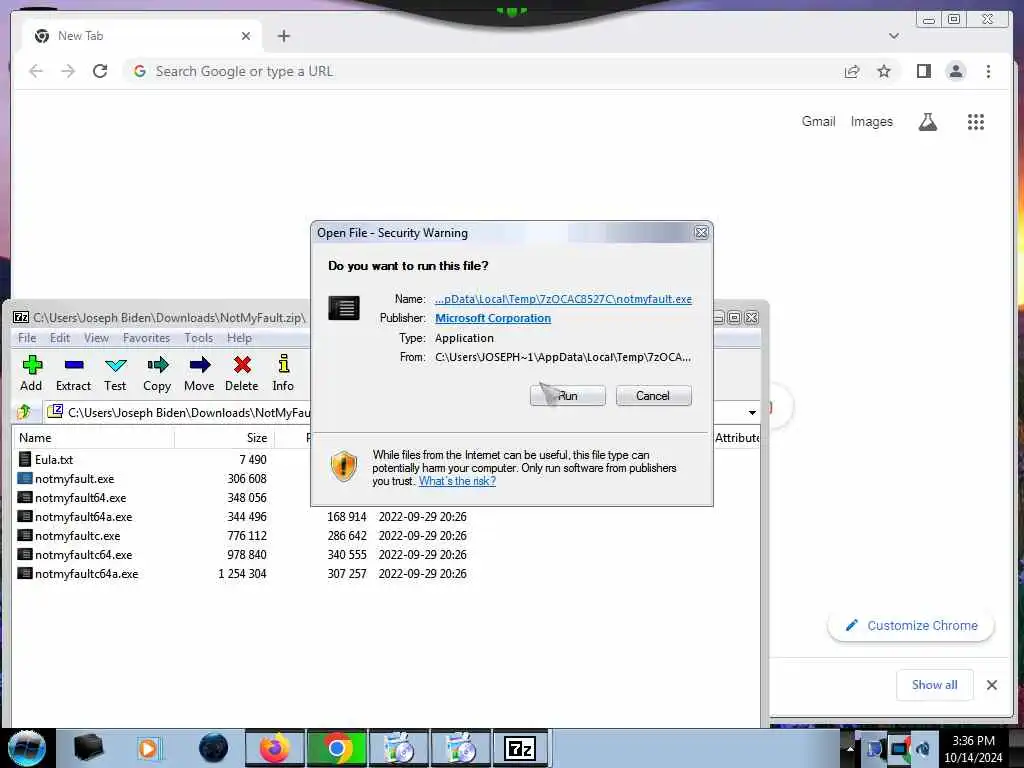This screenshot has width=1024, height=768.
Task: Dismiss the Chrome downloads bar
Action: click(992, 685)
